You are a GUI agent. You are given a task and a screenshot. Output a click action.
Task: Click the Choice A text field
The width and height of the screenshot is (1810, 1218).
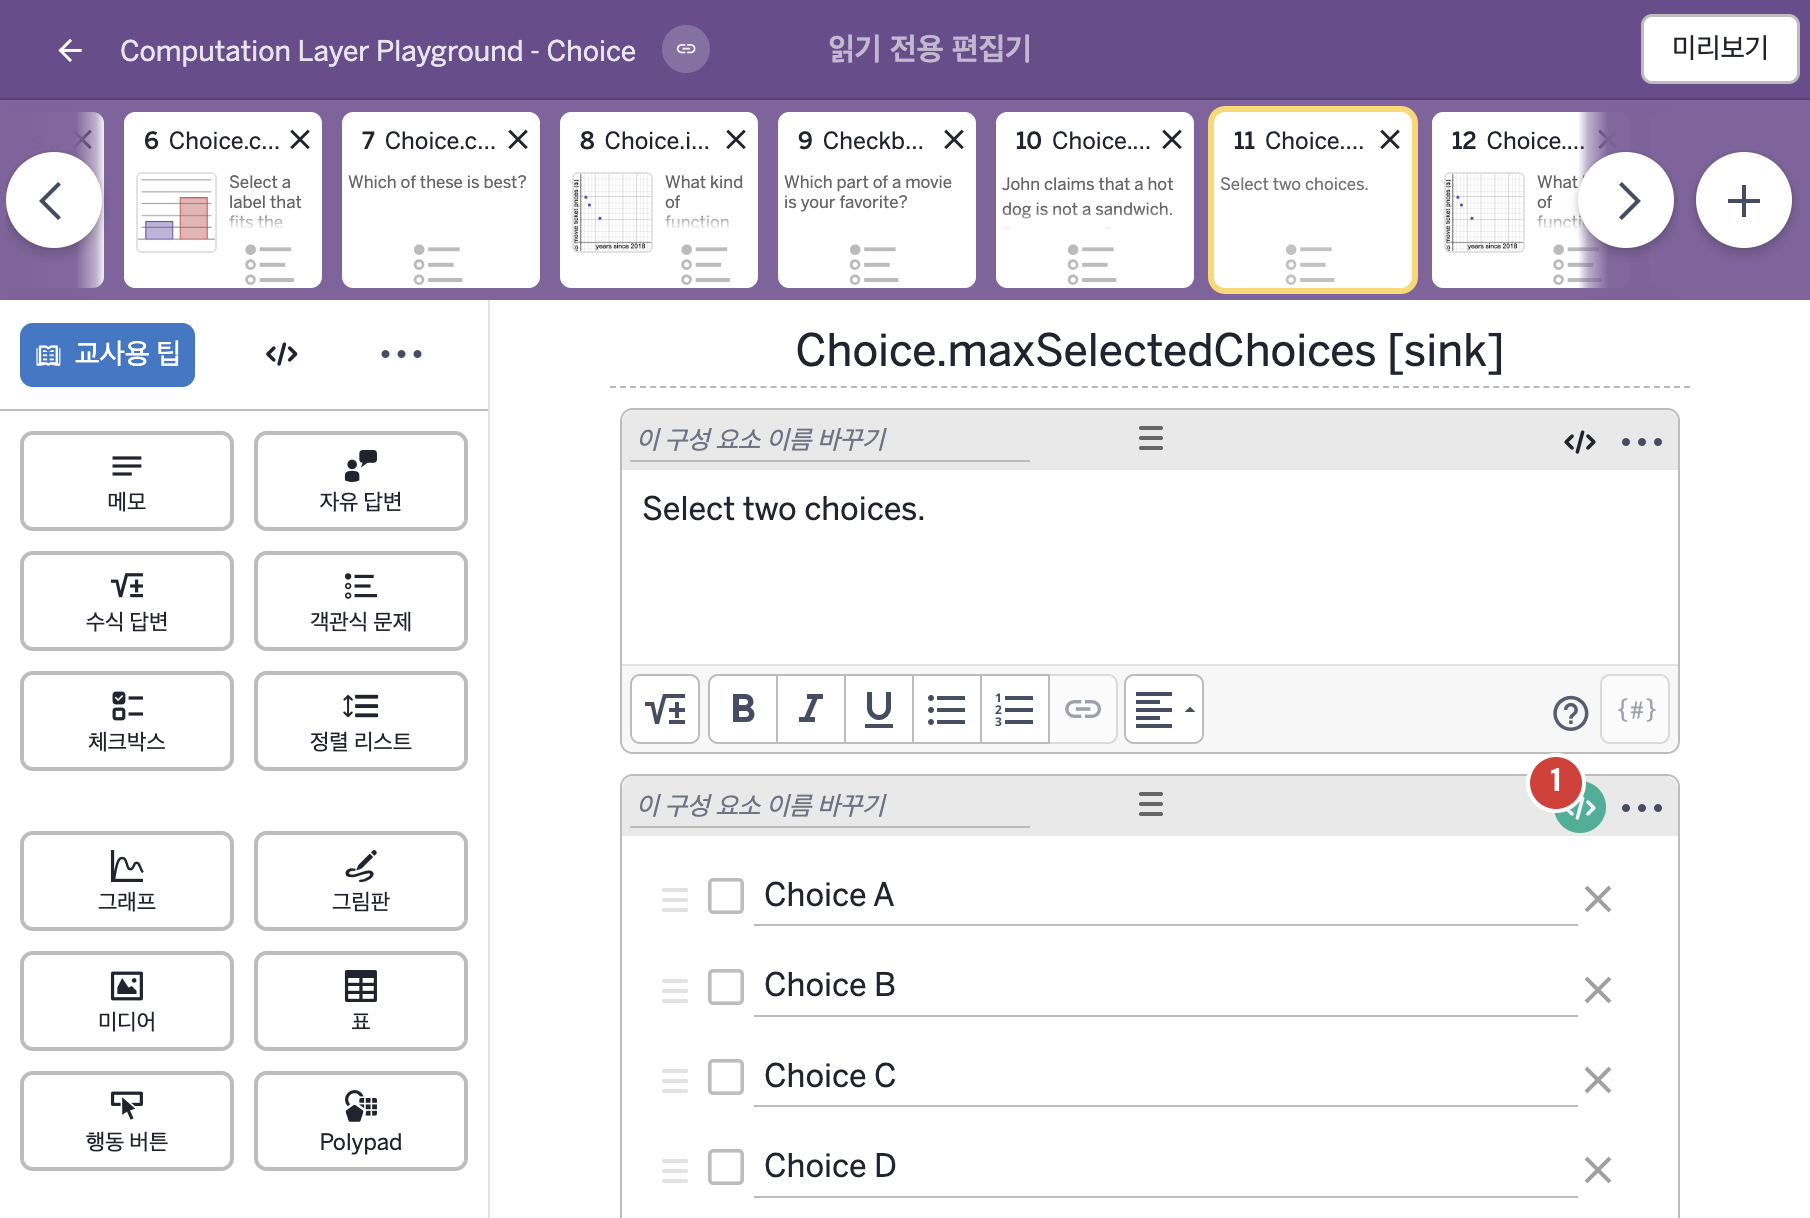[x=1165, y=896]
